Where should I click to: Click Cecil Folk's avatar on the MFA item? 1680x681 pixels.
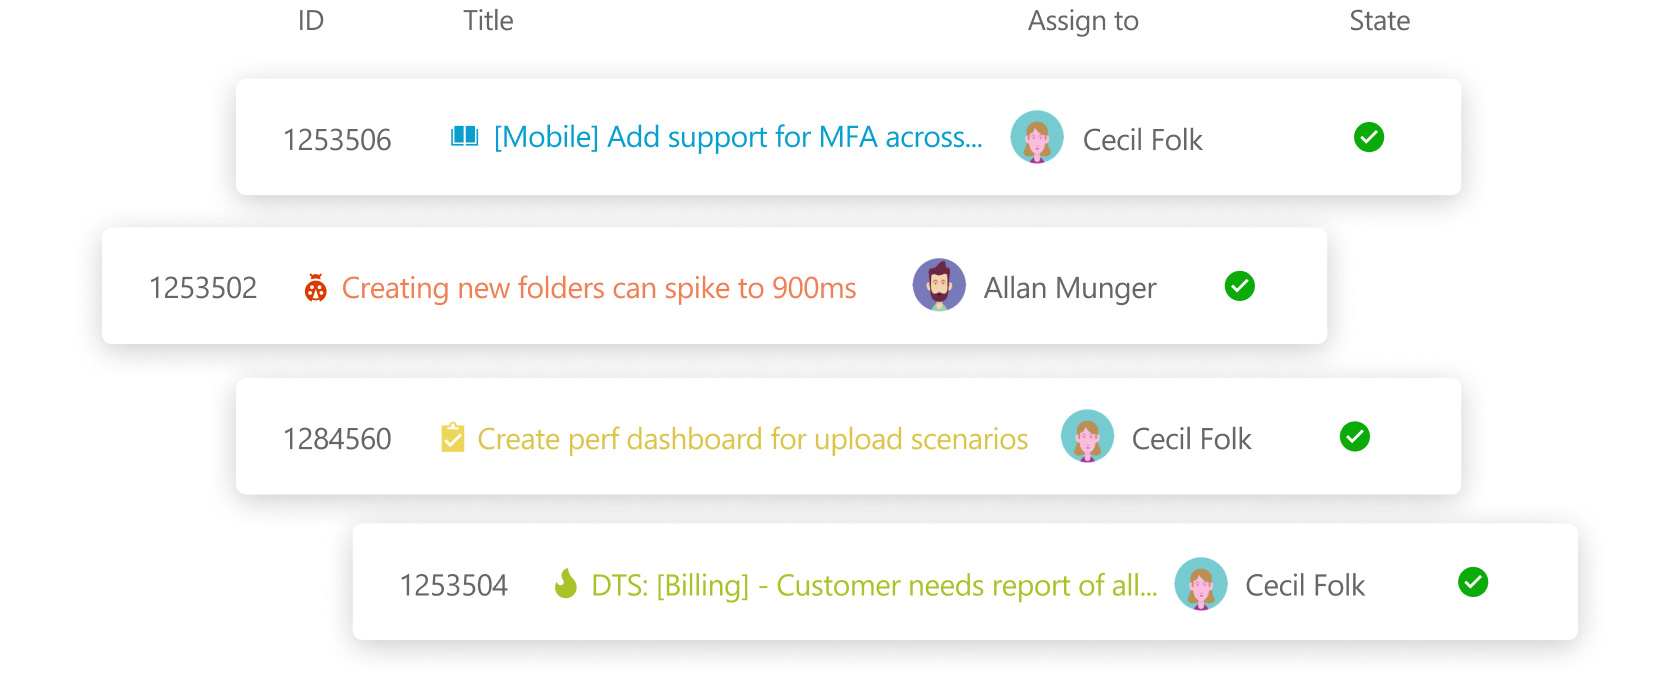tap(1037, 137)
